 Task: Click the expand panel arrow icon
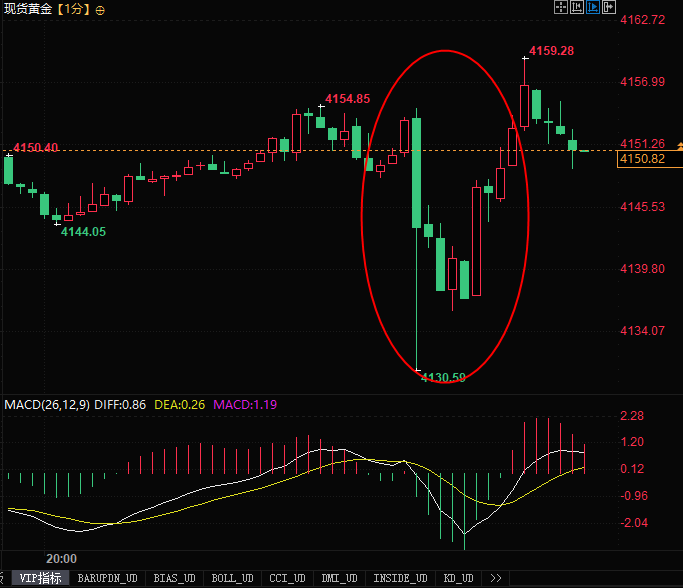[609, 7]
